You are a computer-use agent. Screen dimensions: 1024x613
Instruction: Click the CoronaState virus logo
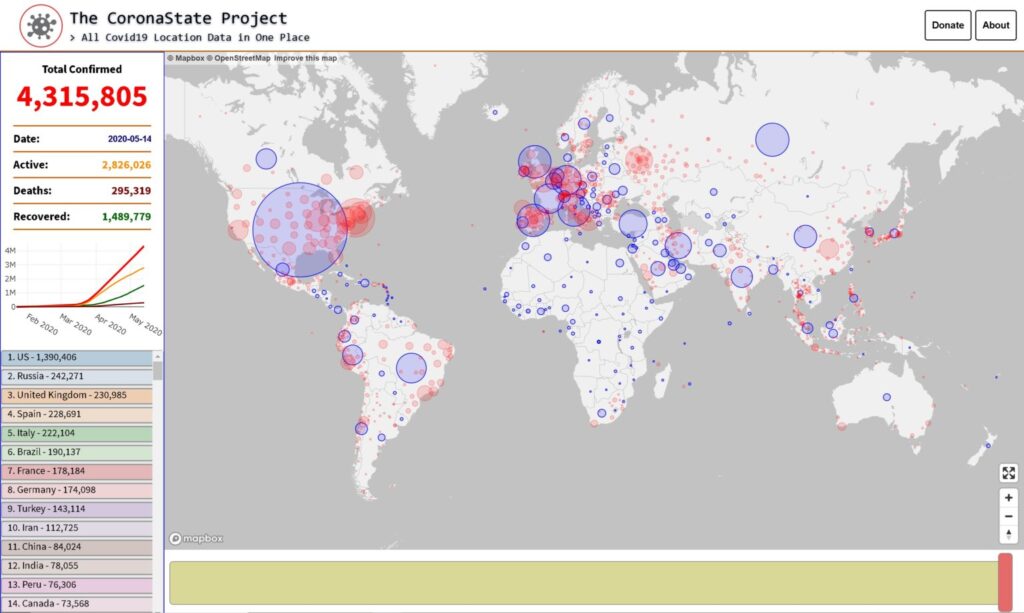(40, 26)
